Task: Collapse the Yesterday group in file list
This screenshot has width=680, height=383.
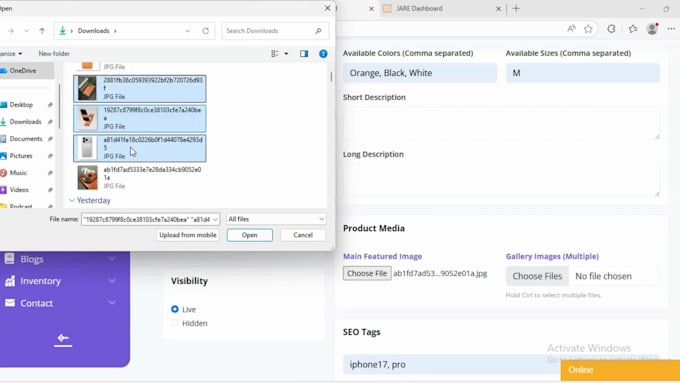Action: (x=72, y=200)
